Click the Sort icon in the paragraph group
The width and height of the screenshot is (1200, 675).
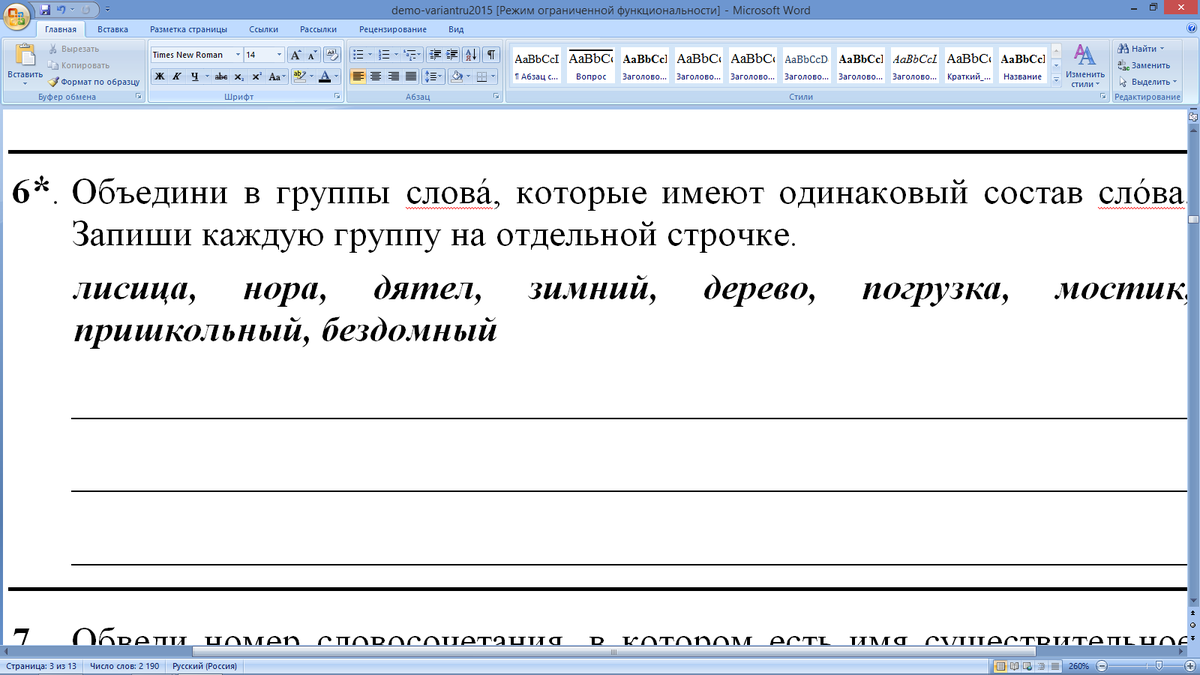tap(472, 55)
